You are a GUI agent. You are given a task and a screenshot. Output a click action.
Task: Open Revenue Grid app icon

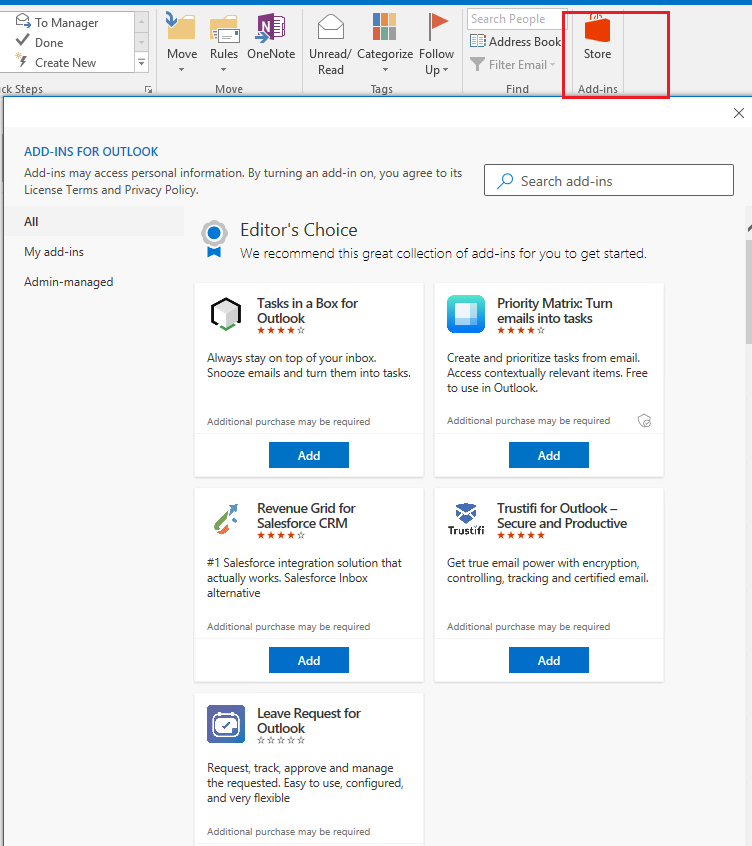tap(225, 518)
